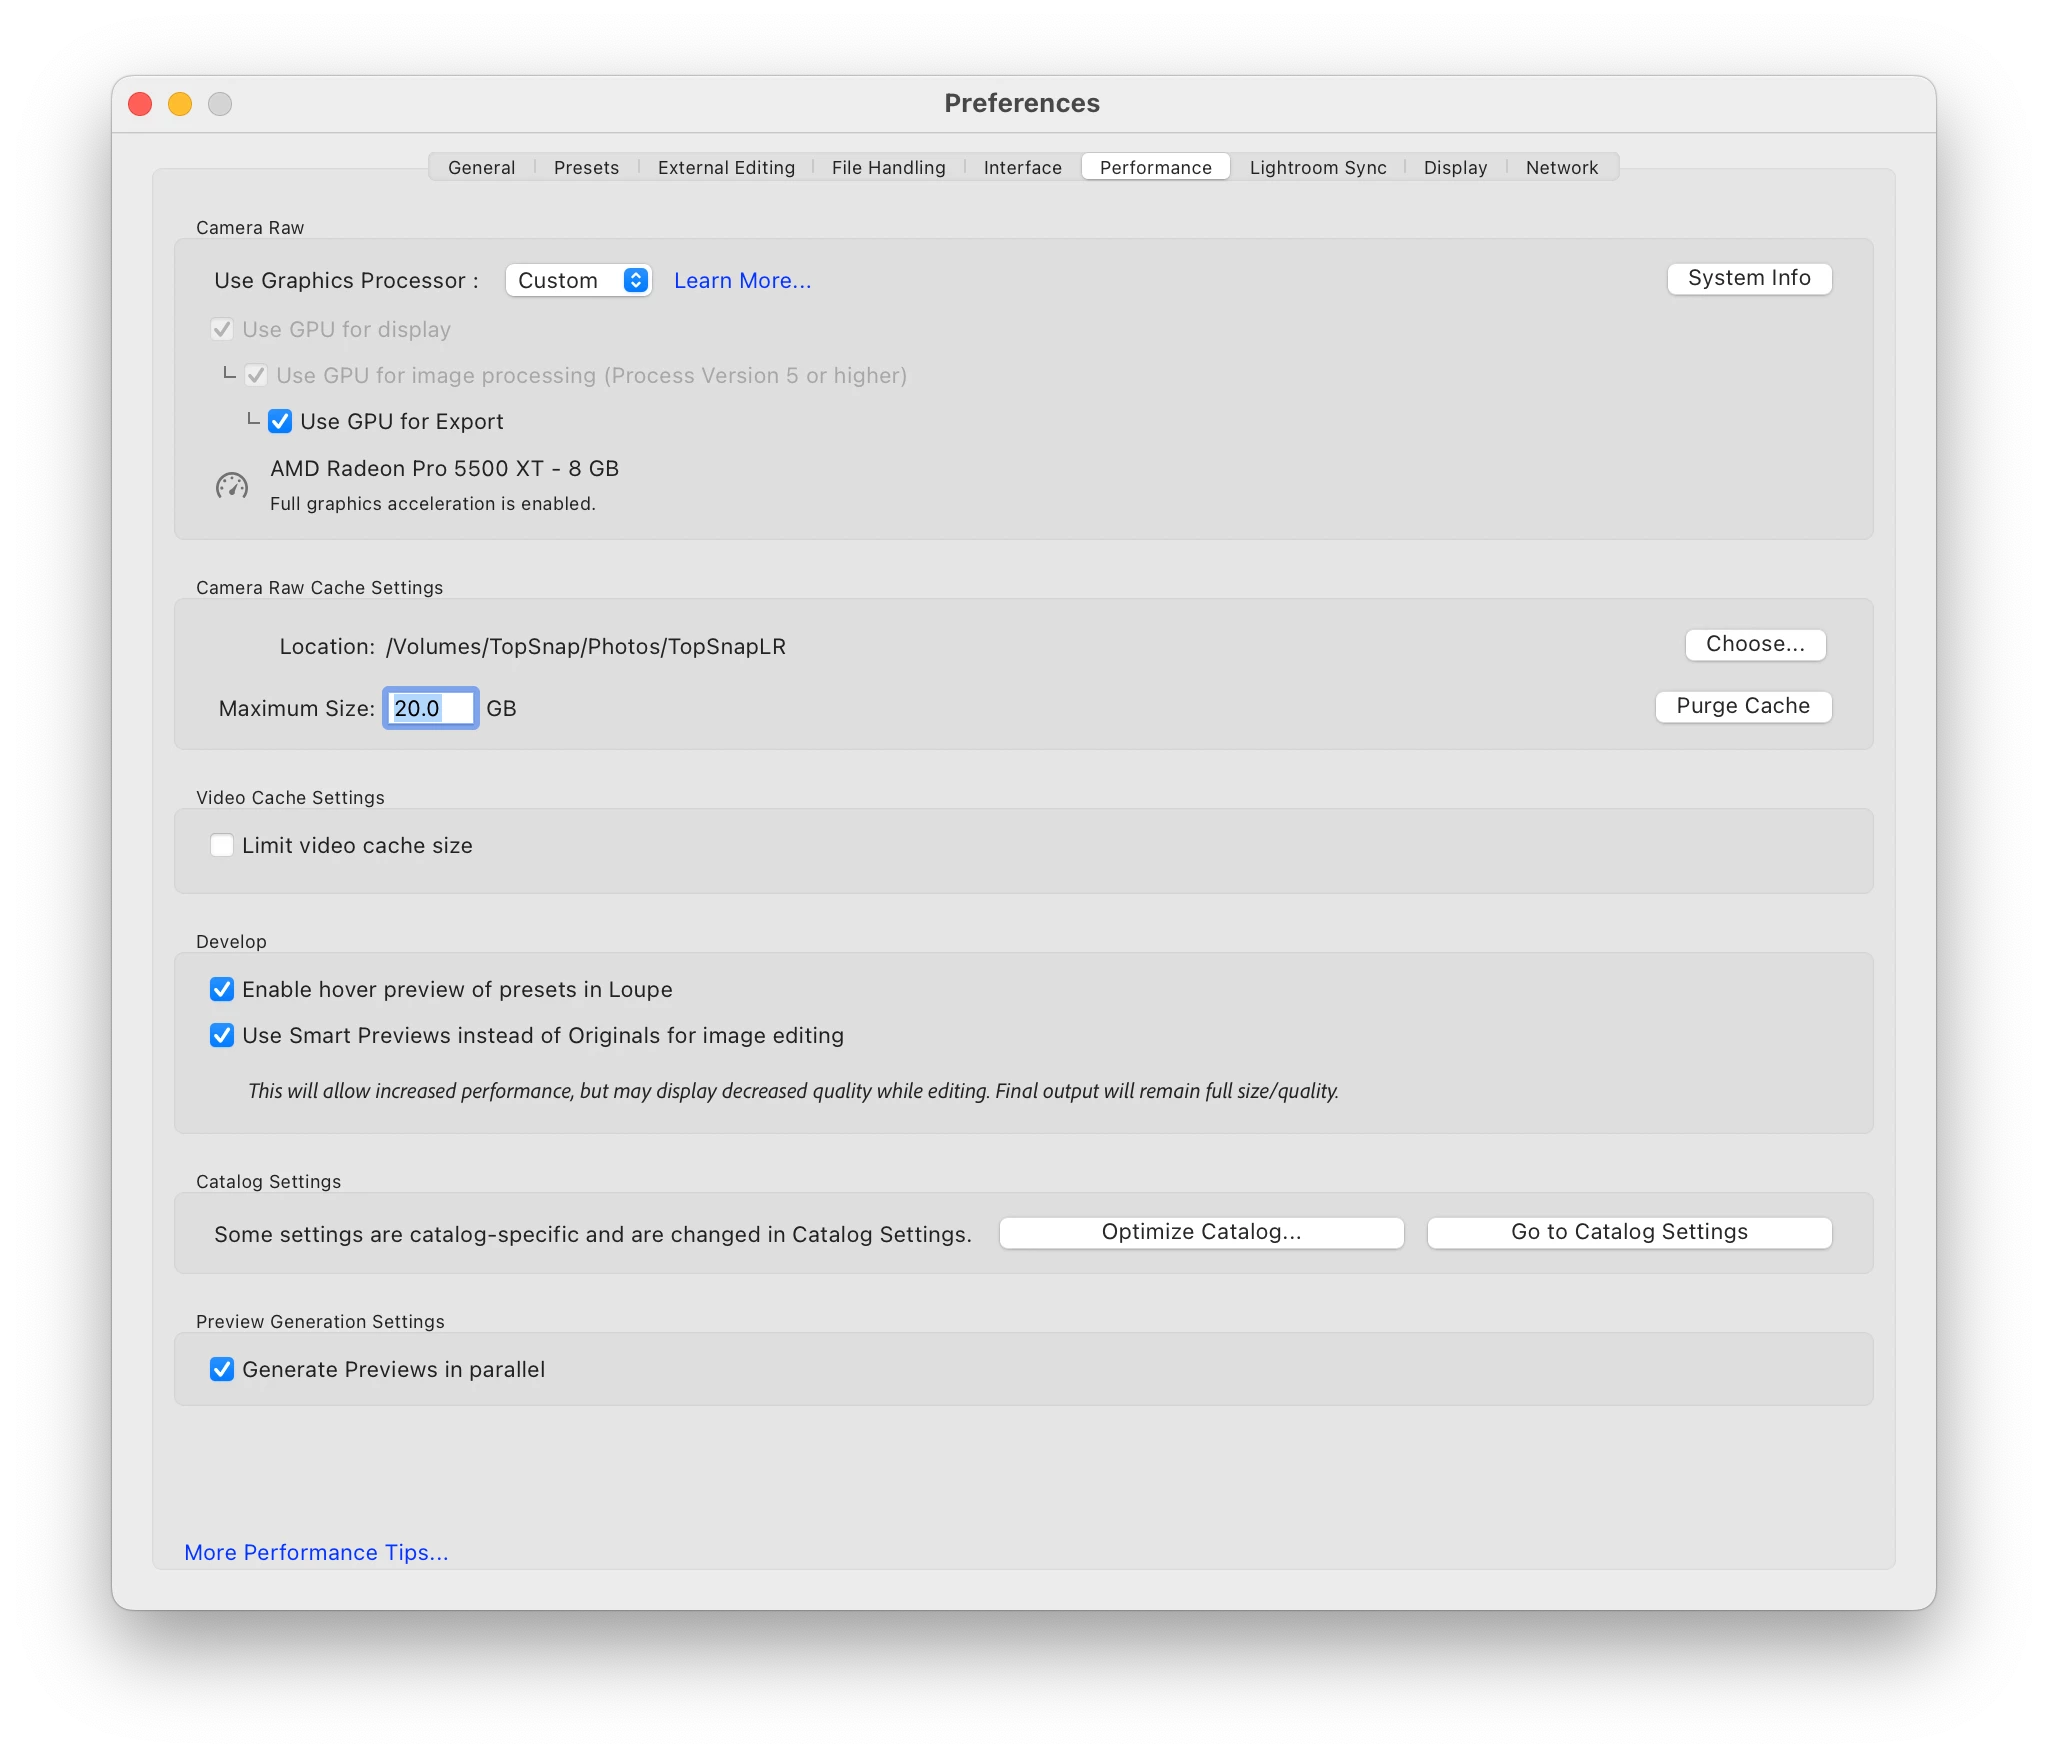This screenshot has height=1758, width=2048.
Task: Switch to the Network tab
Action: (1561, 168)
